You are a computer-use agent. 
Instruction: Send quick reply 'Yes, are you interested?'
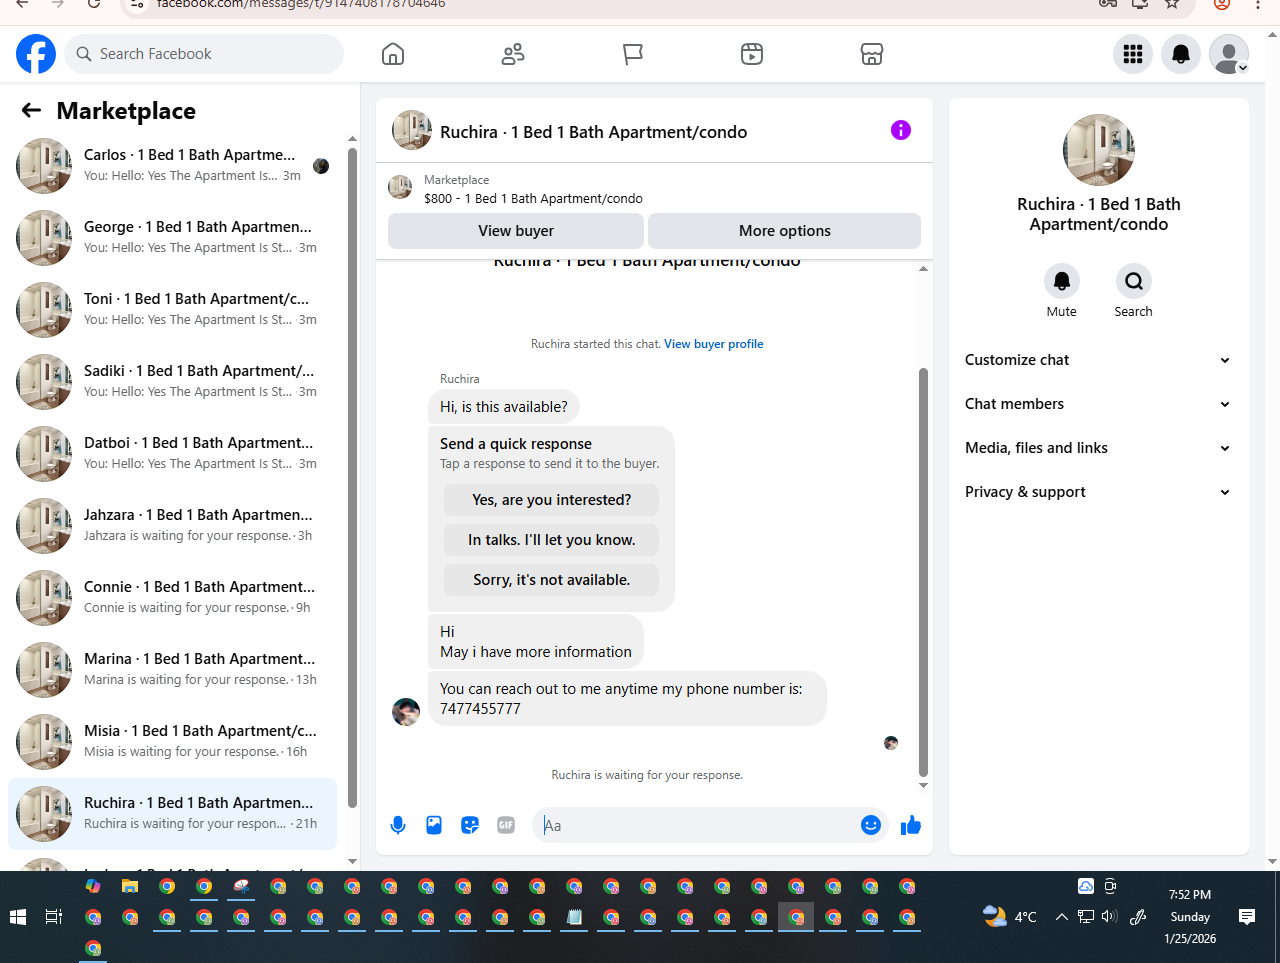tap(552, 500)
